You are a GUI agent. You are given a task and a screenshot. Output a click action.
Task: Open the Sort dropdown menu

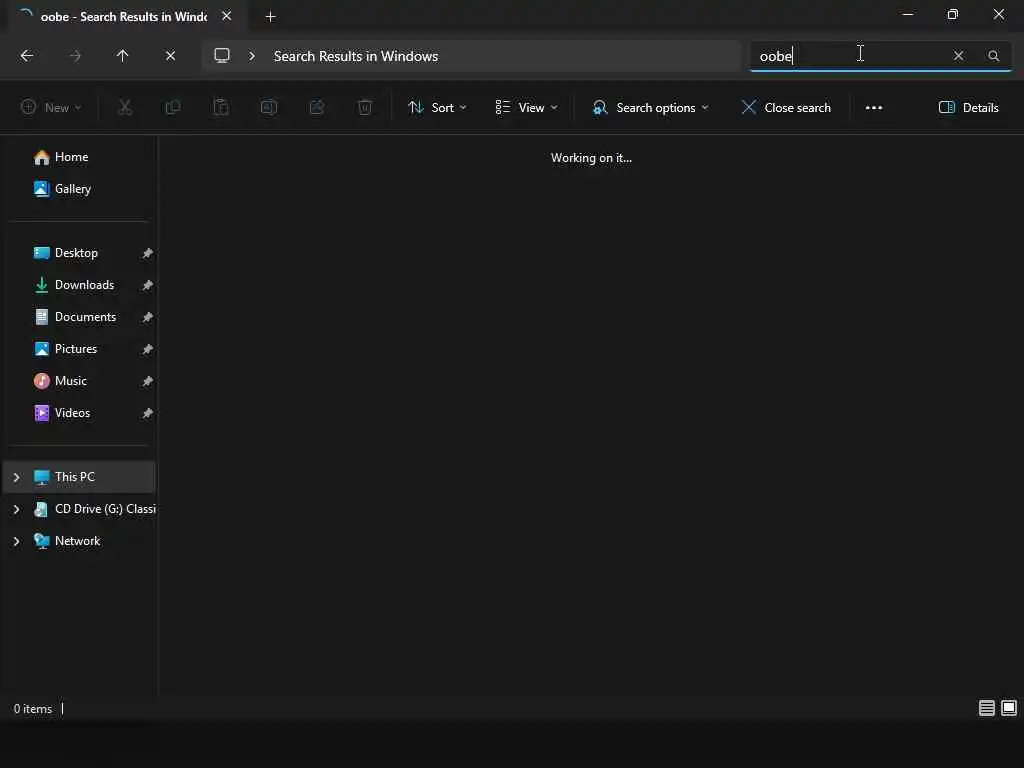pyautogui.click(x=437, y=108)
